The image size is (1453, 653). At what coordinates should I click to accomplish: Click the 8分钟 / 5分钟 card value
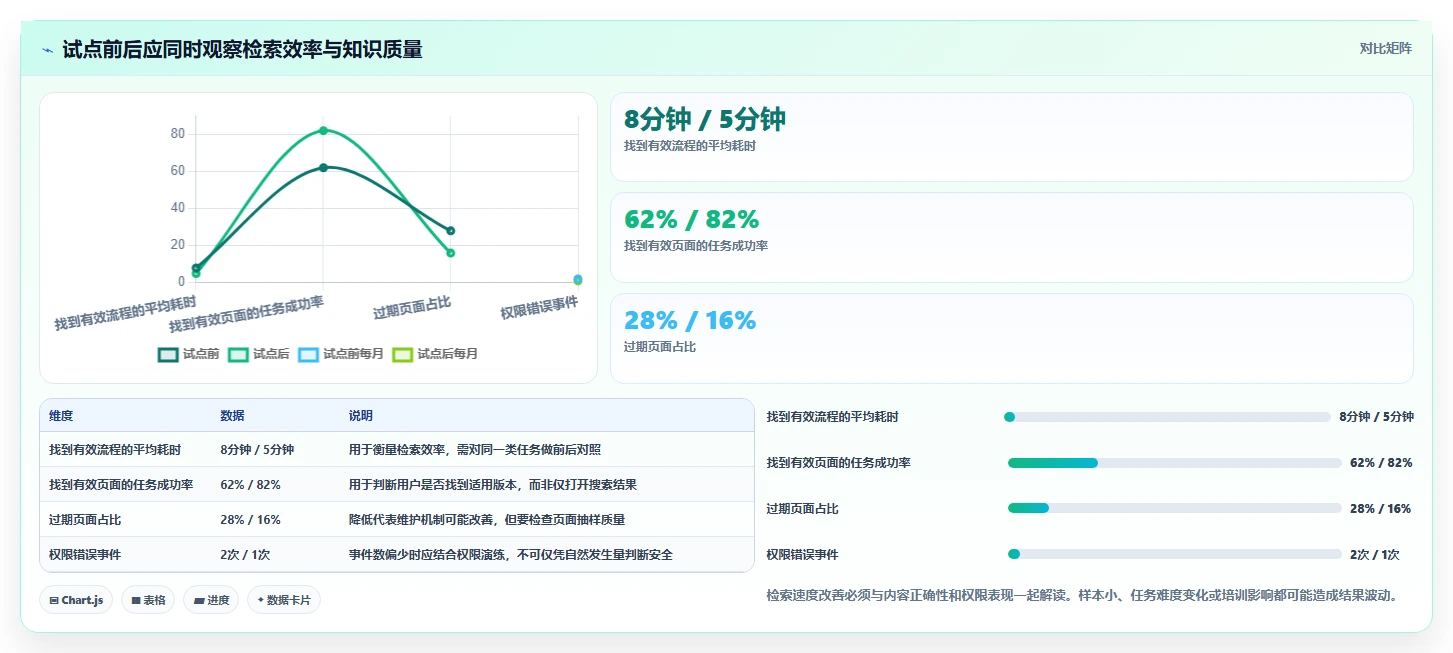pos(705,120)
